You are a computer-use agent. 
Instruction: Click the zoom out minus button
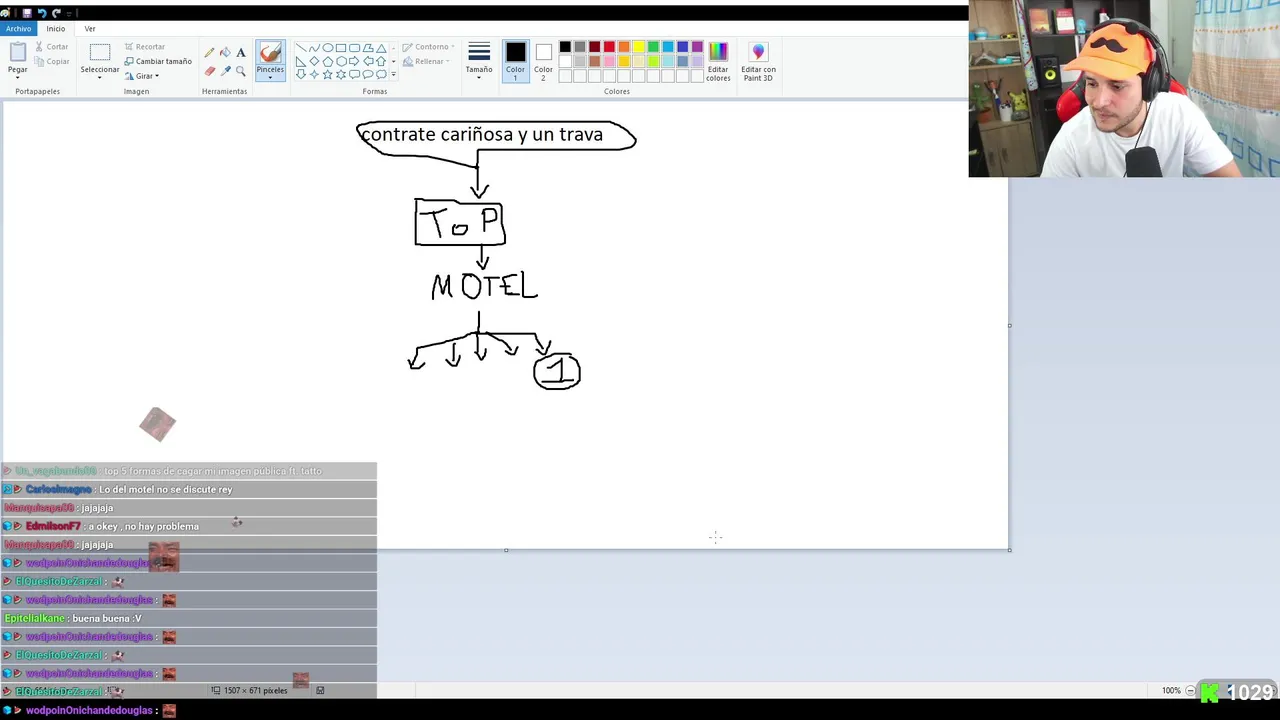click(x=1190, y=691)
